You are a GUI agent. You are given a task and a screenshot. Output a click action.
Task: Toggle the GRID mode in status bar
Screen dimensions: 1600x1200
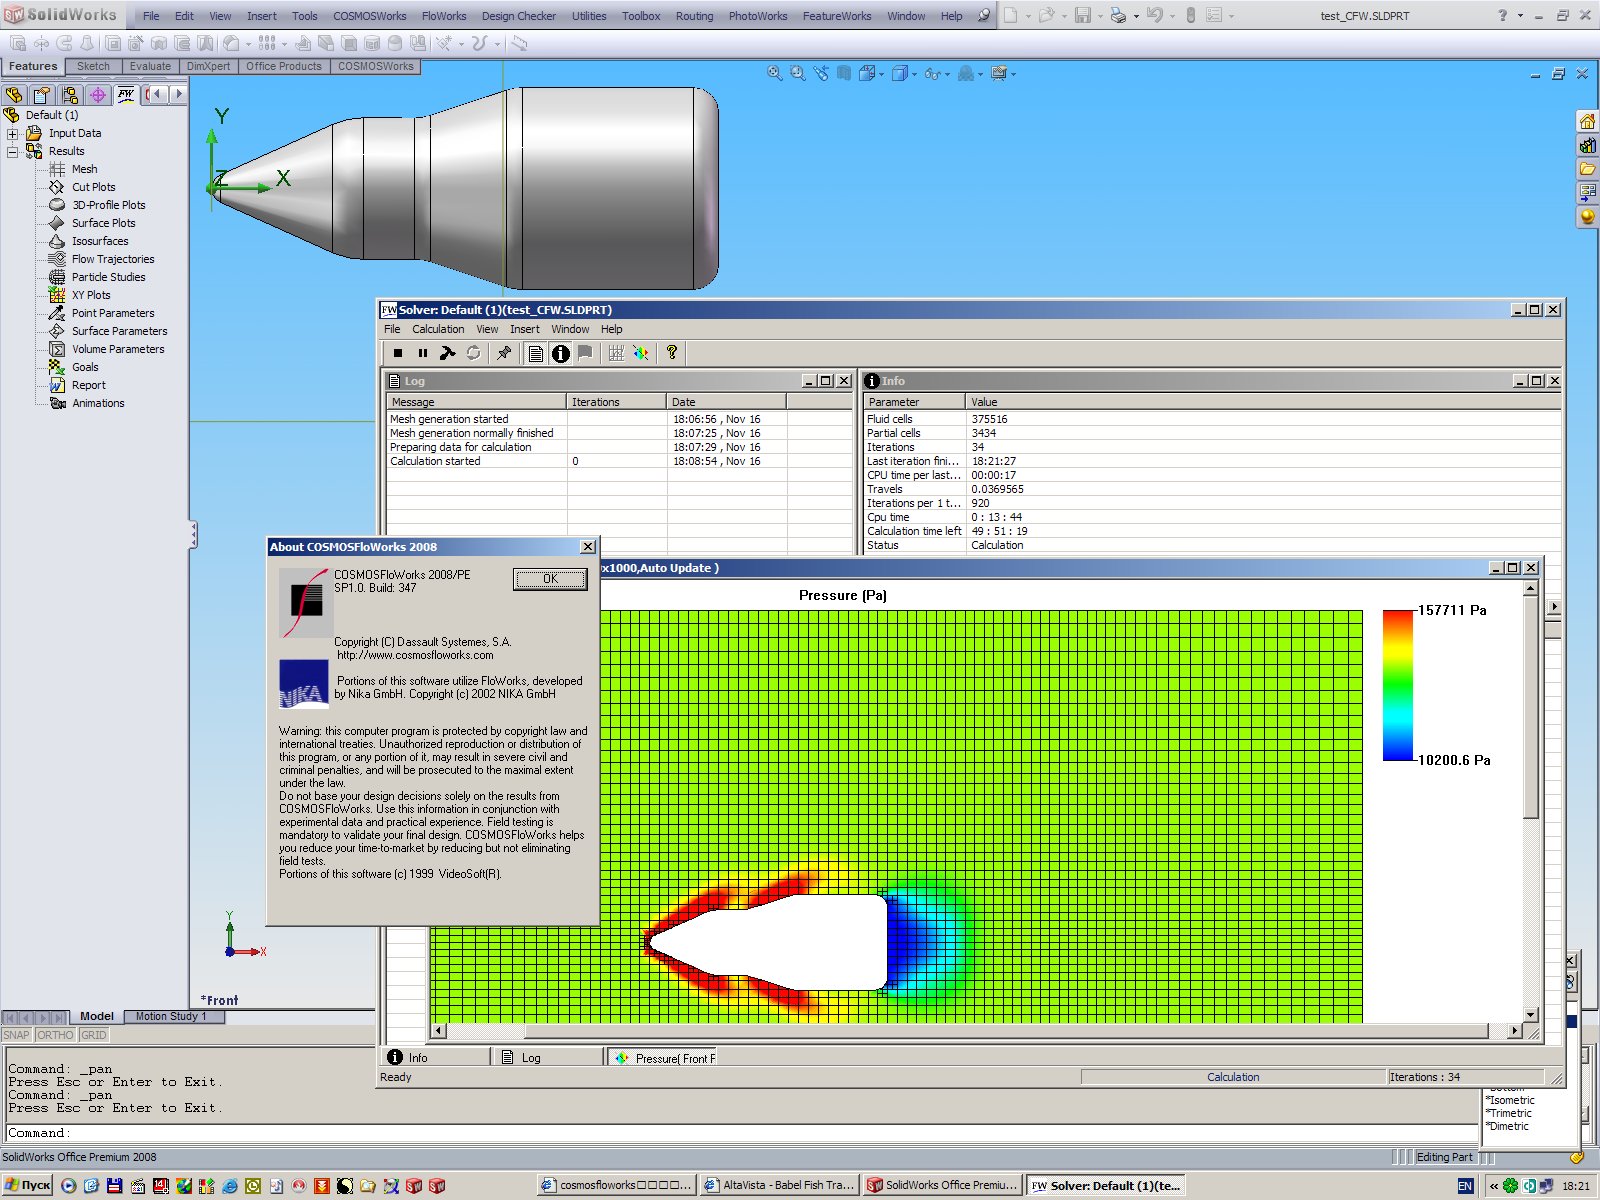pyautogui.click(x=94, y=1035)
